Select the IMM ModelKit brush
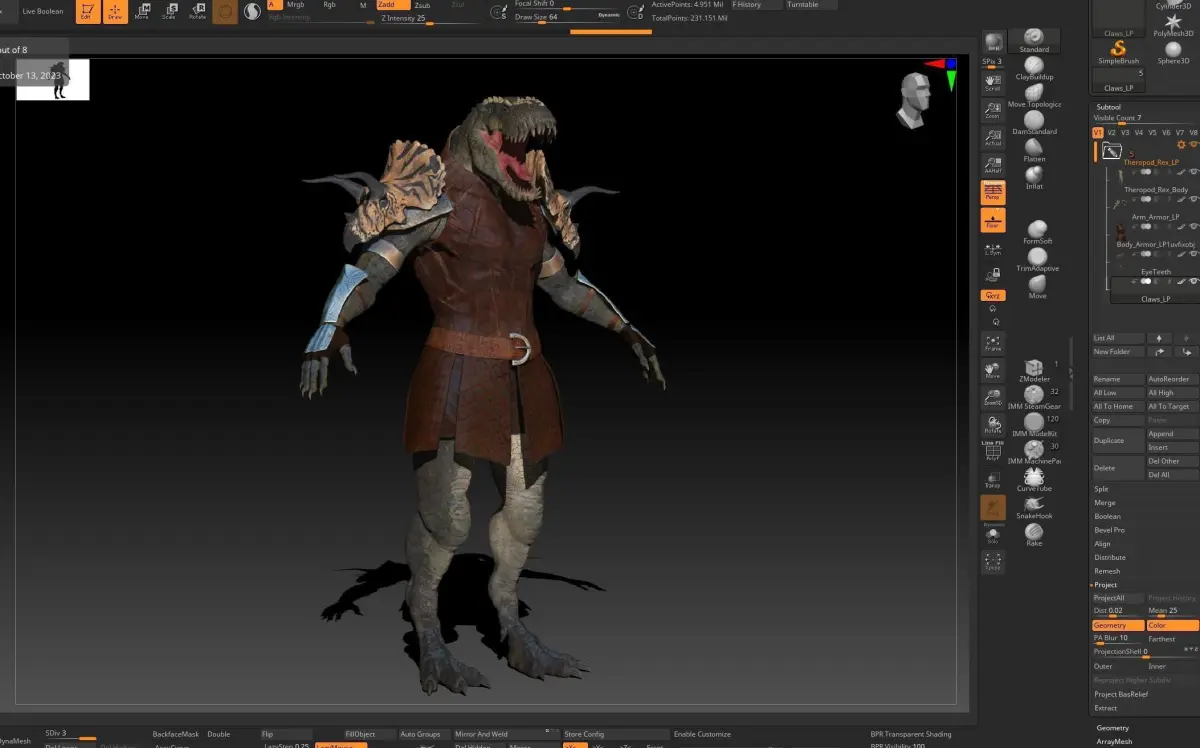Image resolution: width=1200 pixels, height=748 pixels. point(1034,426)
